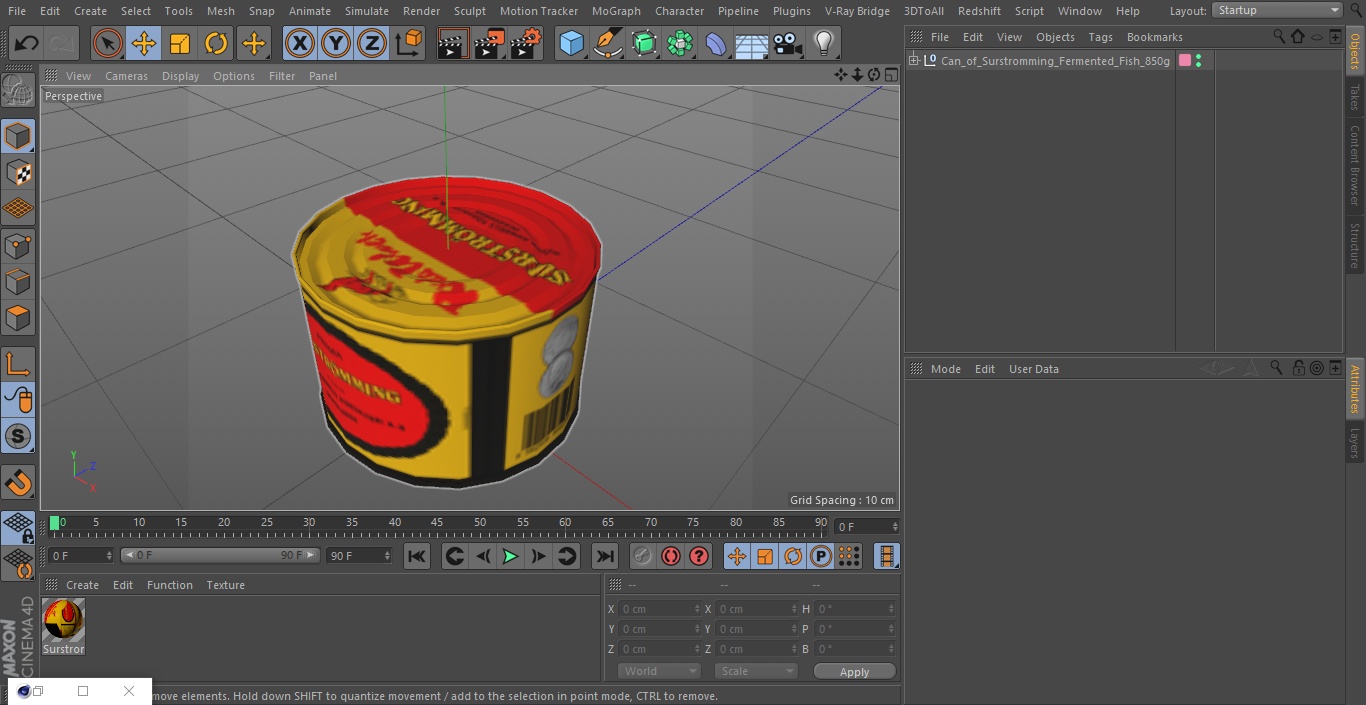
Task: Toggle Rotation keyframe recording
Action: coord(793,556)
